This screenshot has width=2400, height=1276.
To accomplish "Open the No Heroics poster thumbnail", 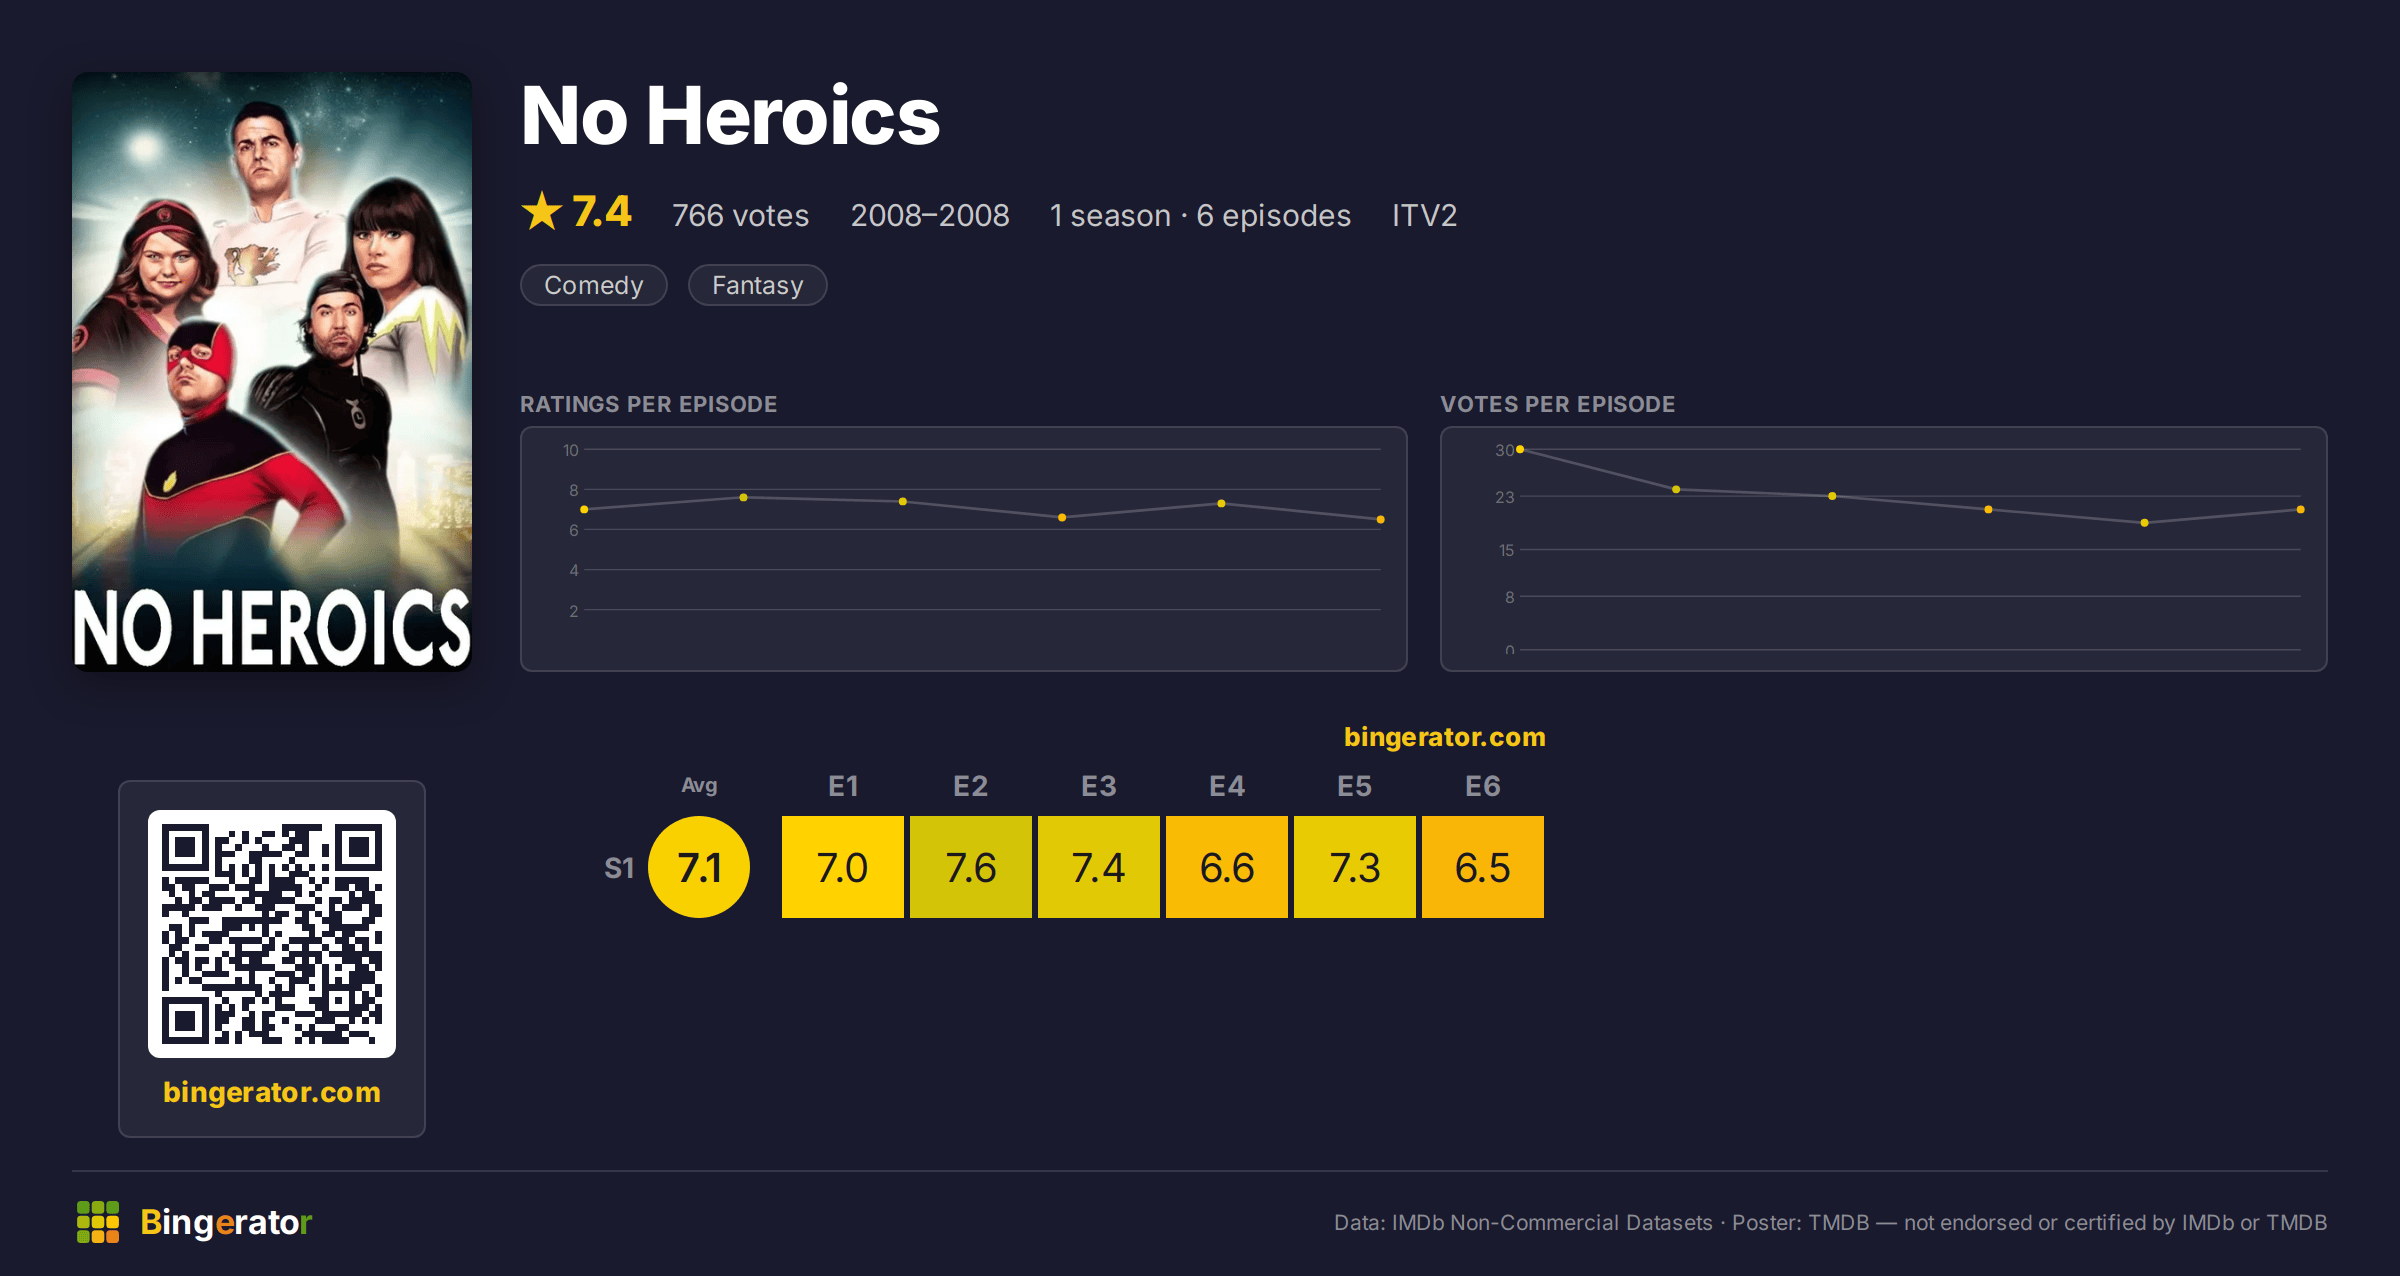I will coord(272,371).
